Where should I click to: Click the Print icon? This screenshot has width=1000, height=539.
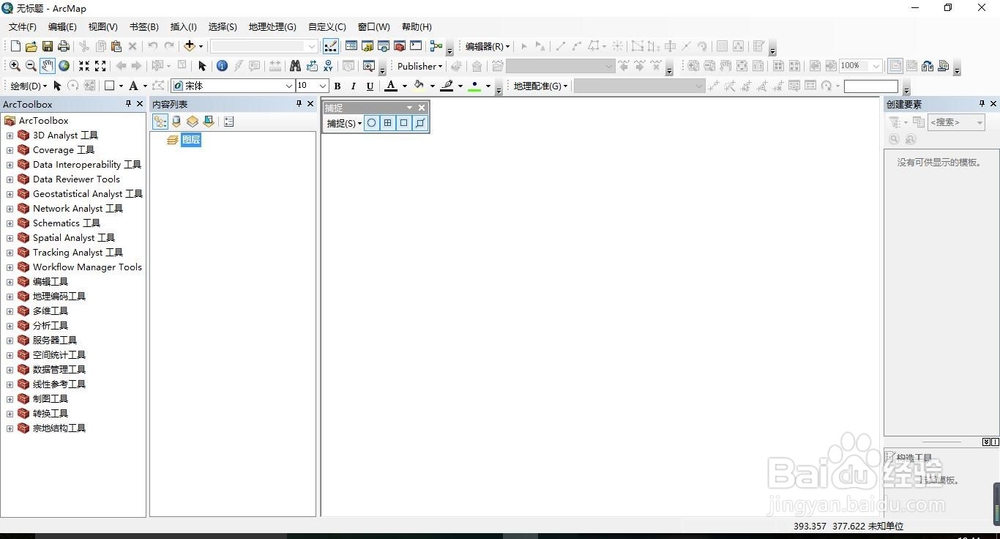[x=63, y=46]
